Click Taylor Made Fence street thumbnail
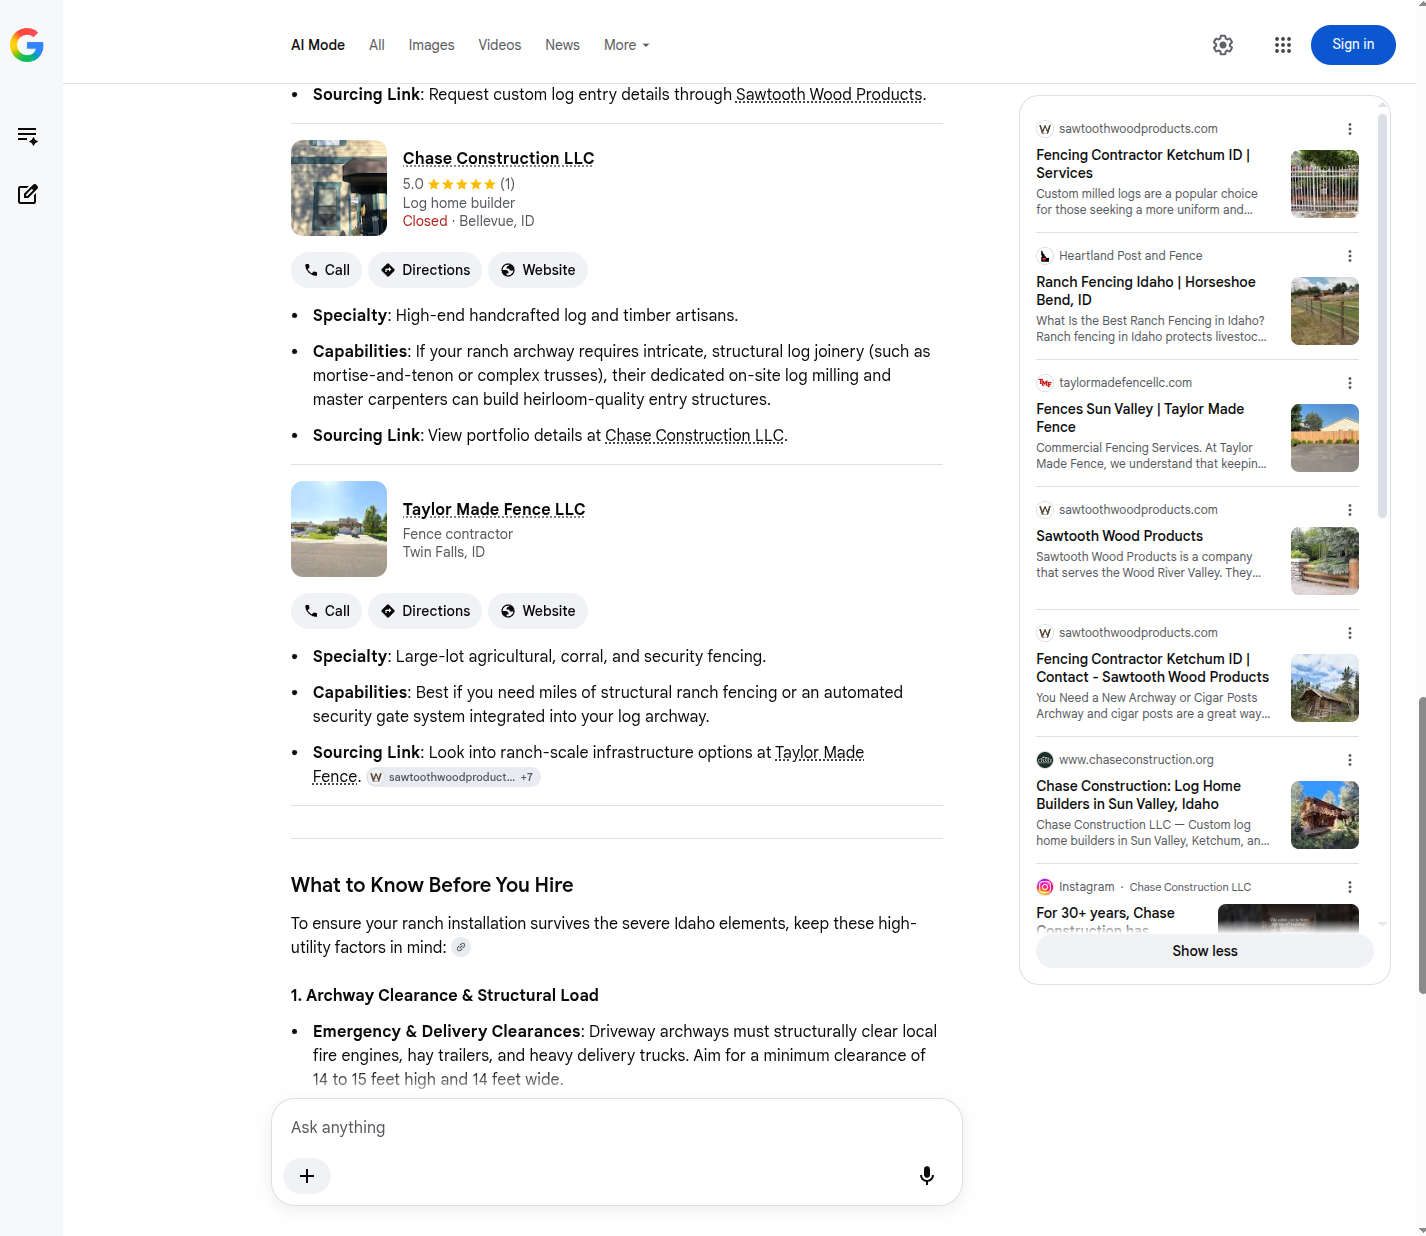 339,529
